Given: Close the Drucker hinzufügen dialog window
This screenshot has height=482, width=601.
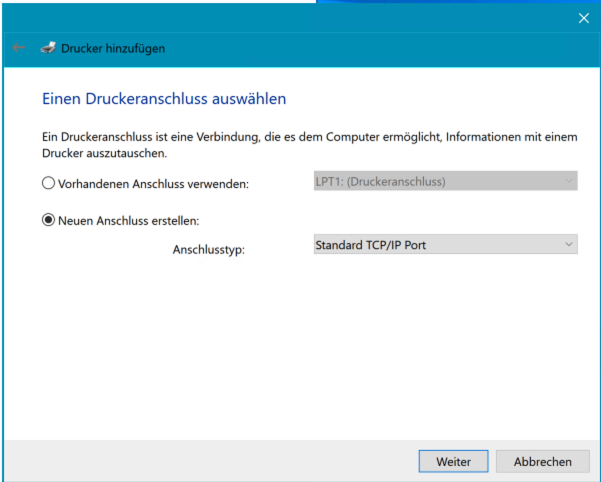Looking at the screenshot, I should tap(584, 18).
